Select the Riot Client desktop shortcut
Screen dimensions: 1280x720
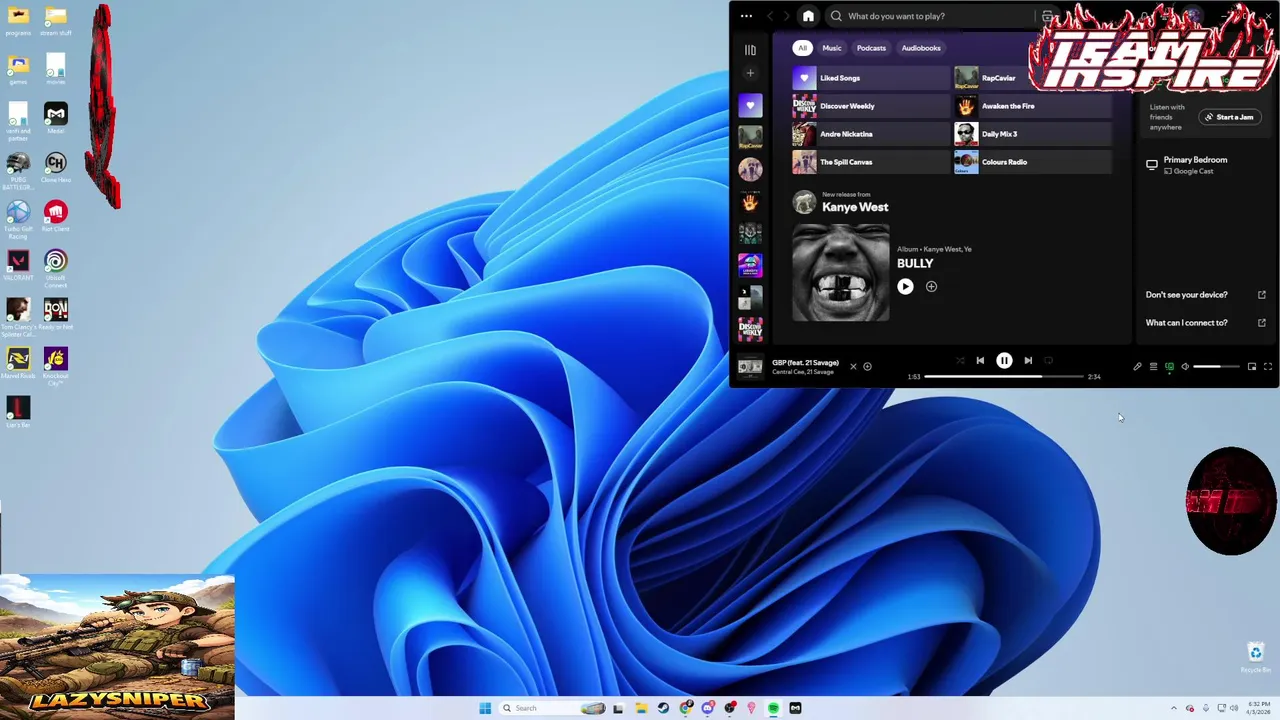pos(55,215)
